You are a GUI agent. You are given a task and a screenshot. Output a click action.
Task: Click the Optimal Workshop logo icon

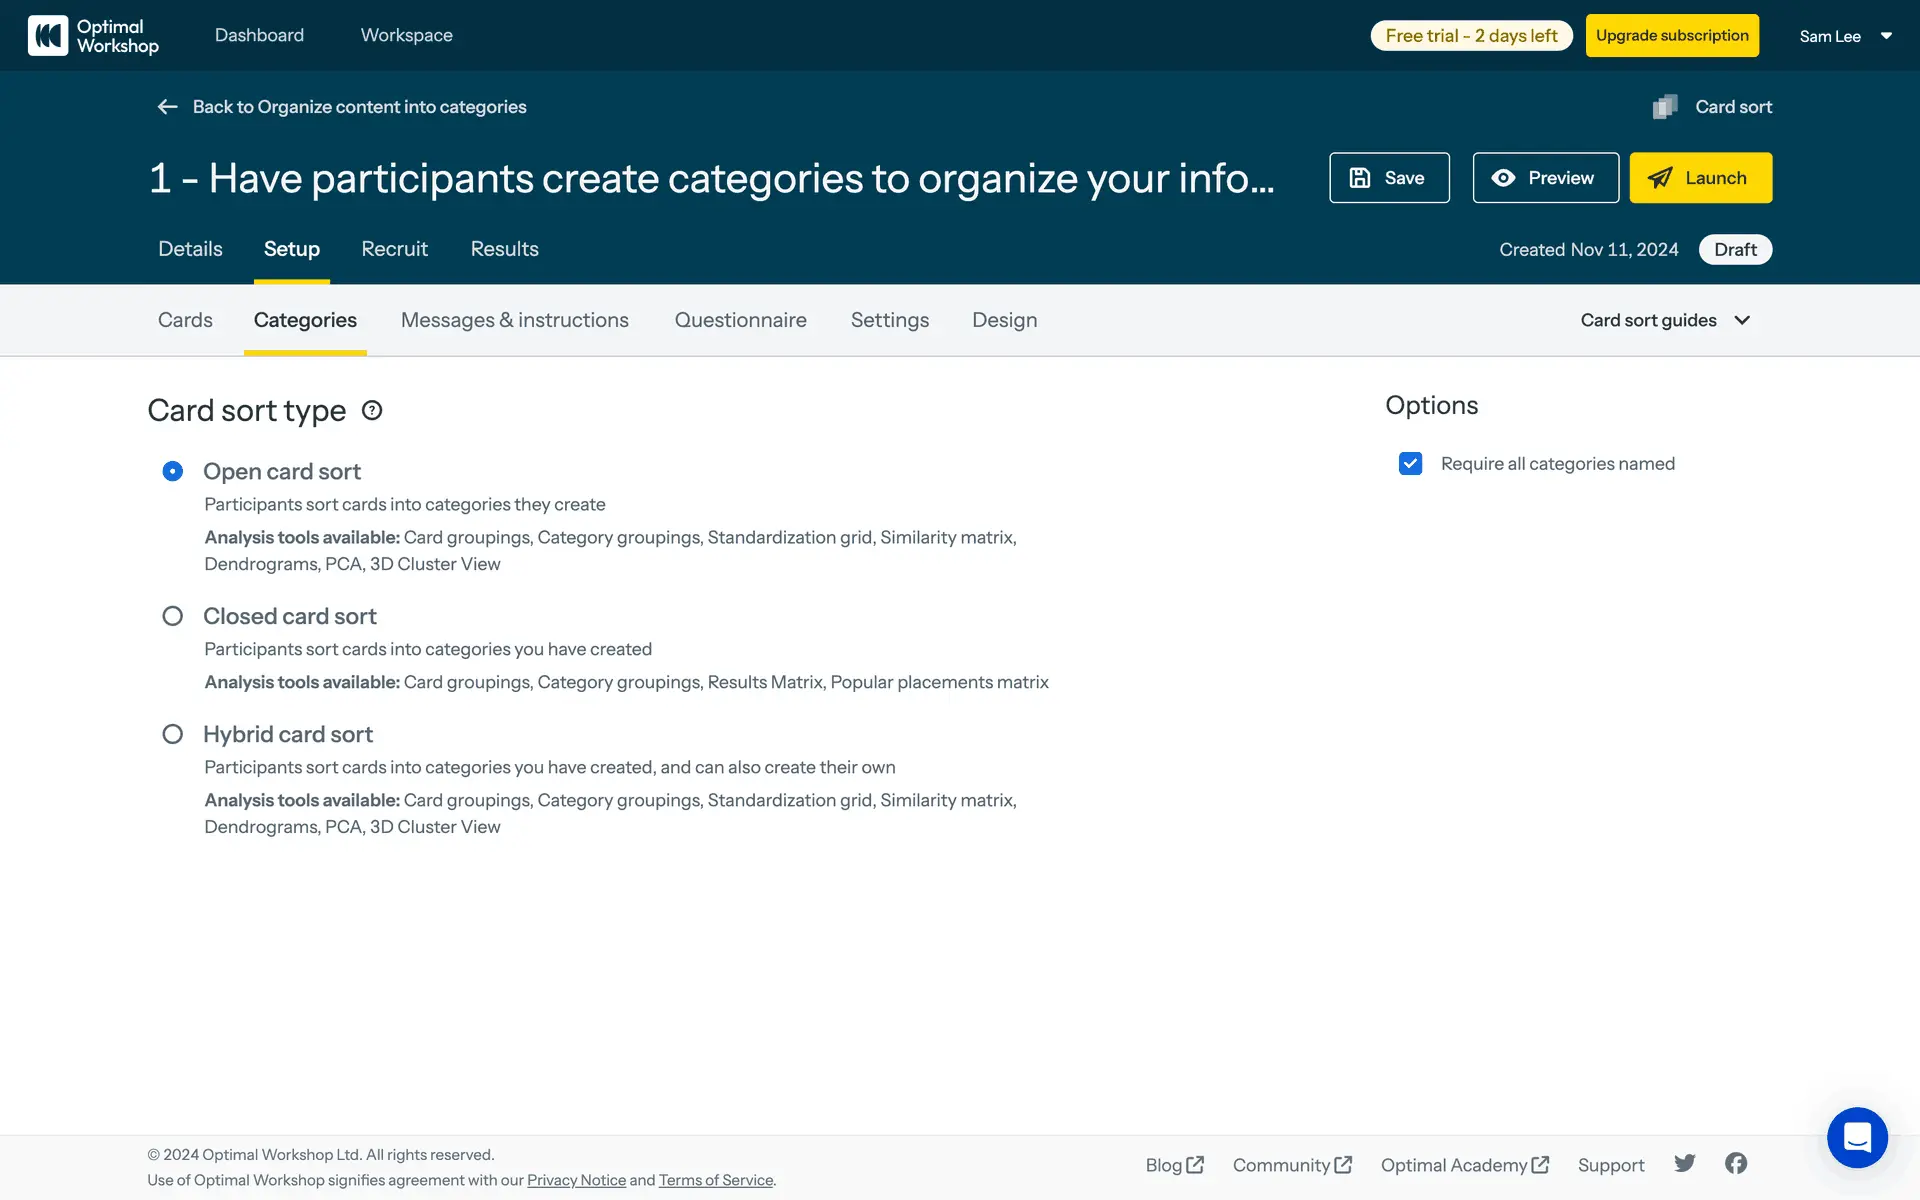tap(48, 36)
